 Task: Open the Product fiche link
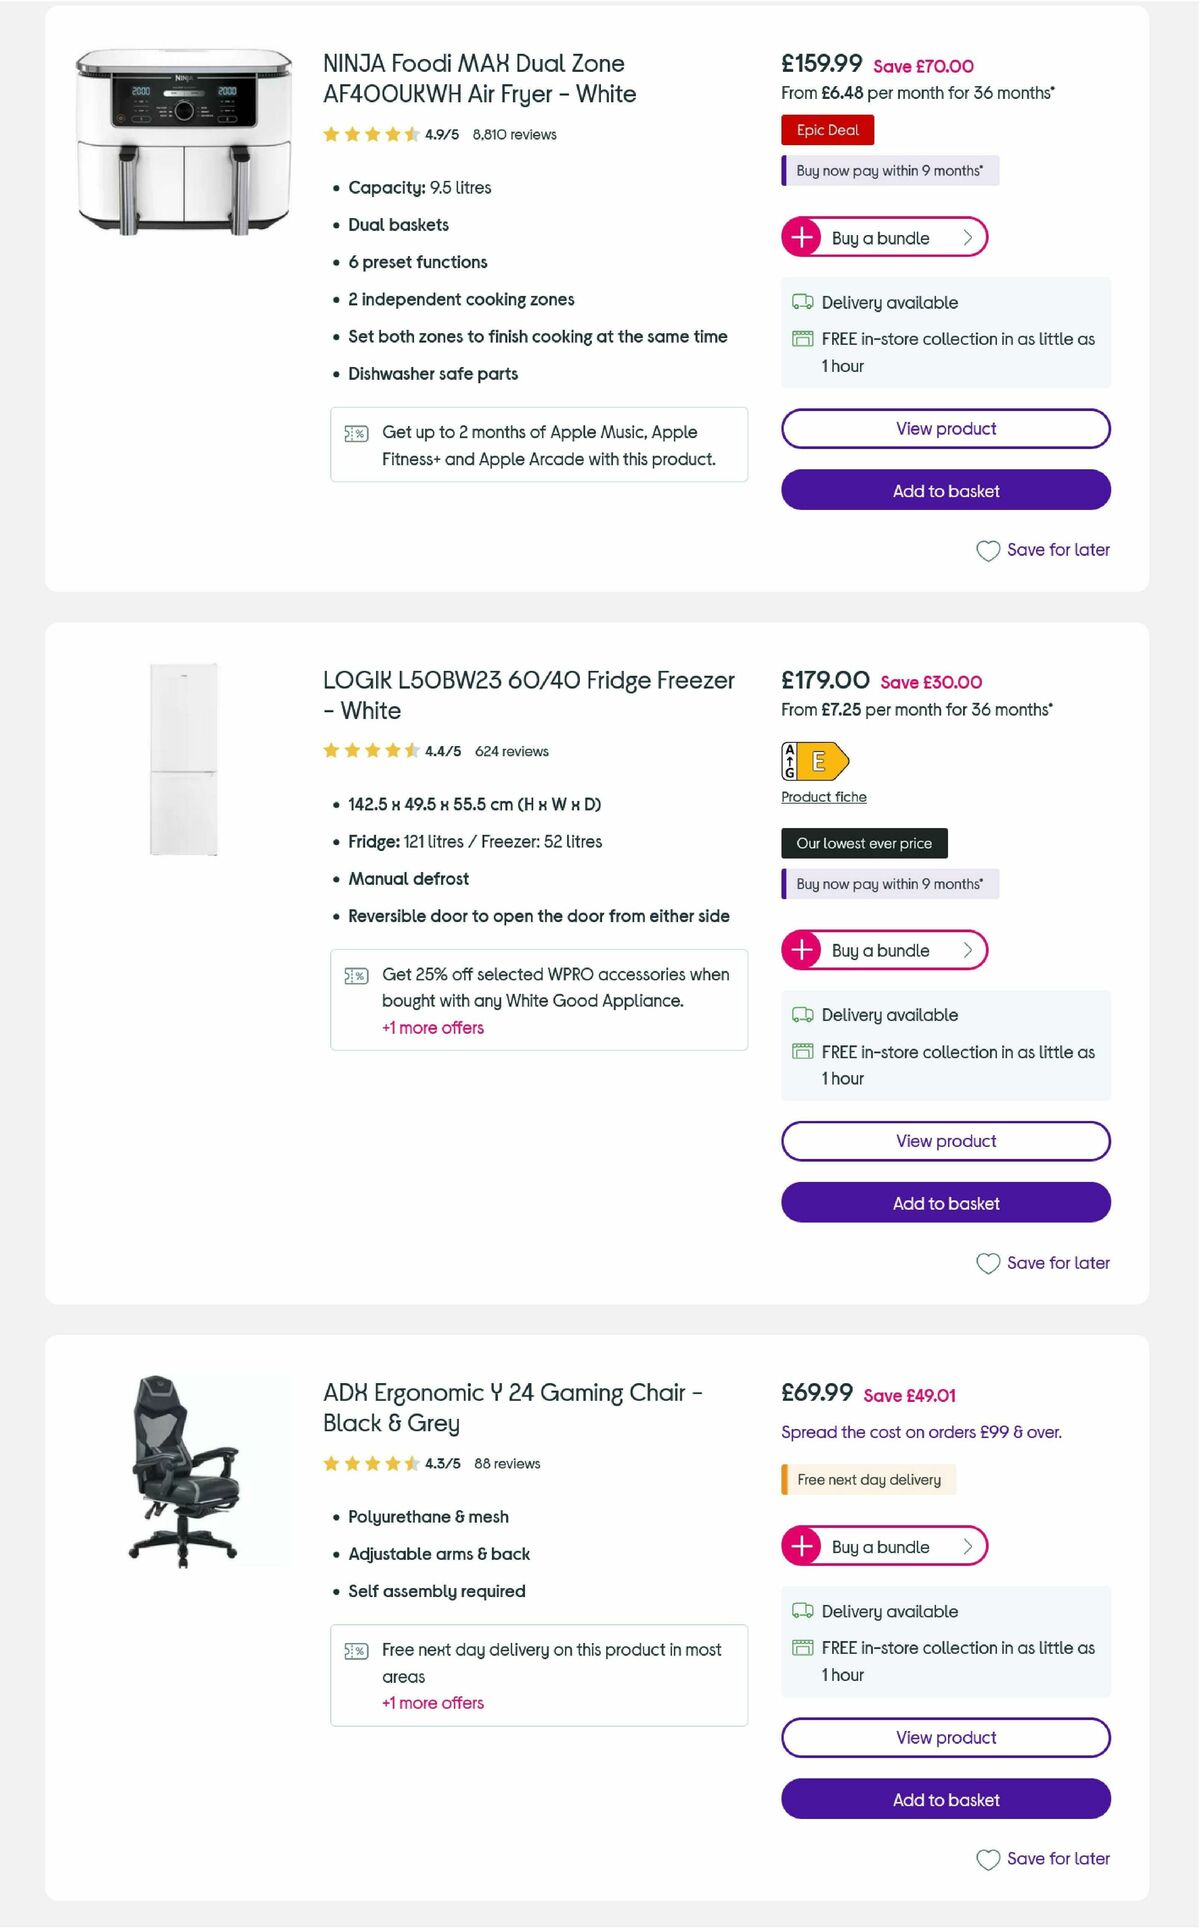pos(824,796)
